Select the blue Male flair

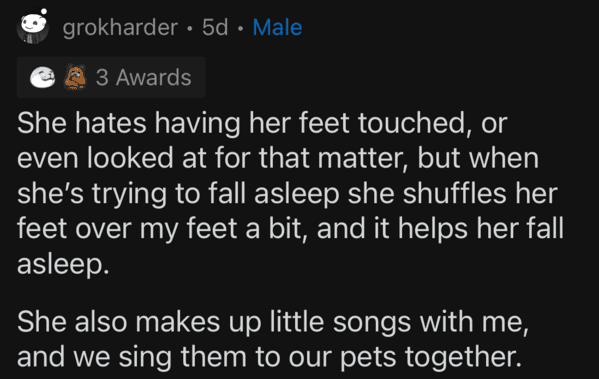[277, 28]
